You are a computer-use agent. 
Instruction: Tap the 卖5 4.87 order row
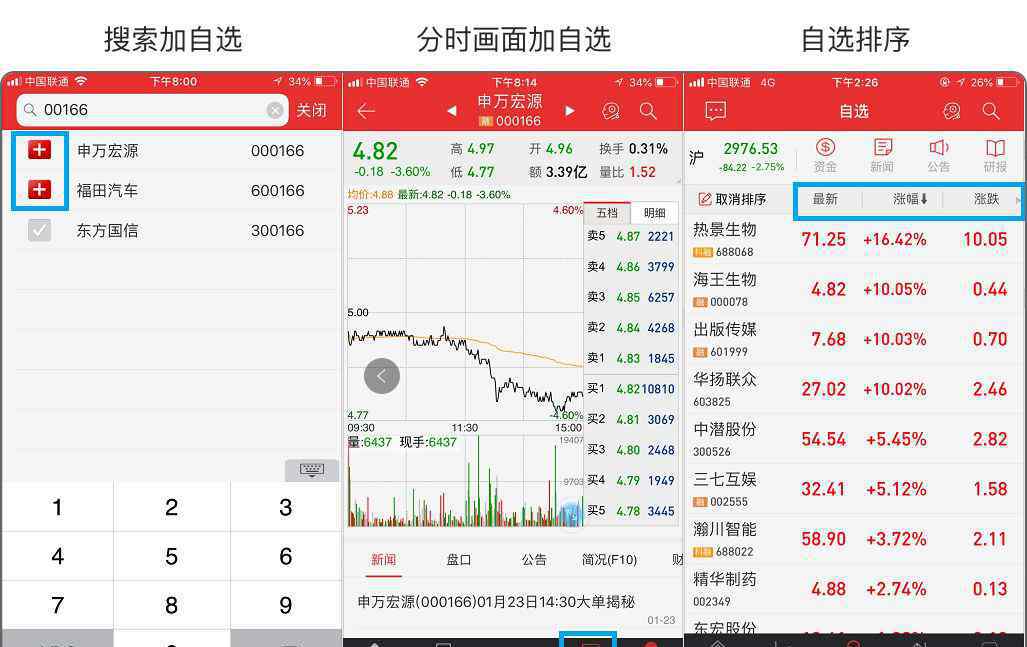tap(631, 236)
